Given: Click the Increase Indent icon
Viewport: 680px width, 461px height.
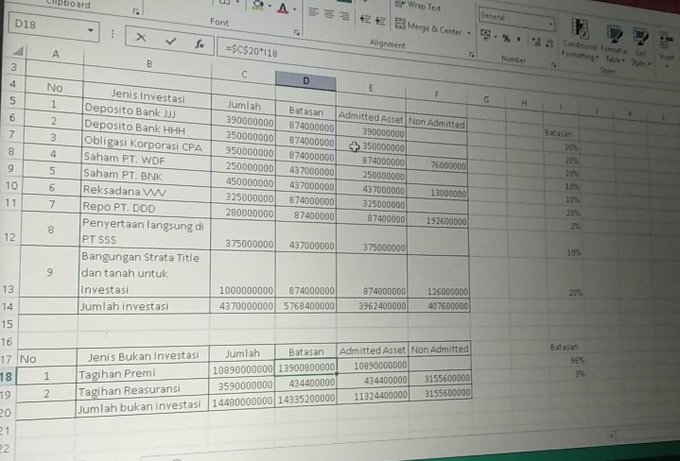Looking at the screenshot, I should [380, 21].
